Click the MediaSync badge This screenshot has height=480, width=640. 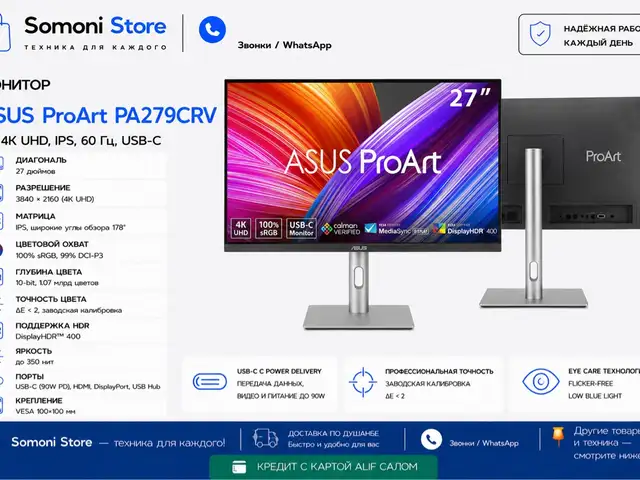[x=396, y=229]
